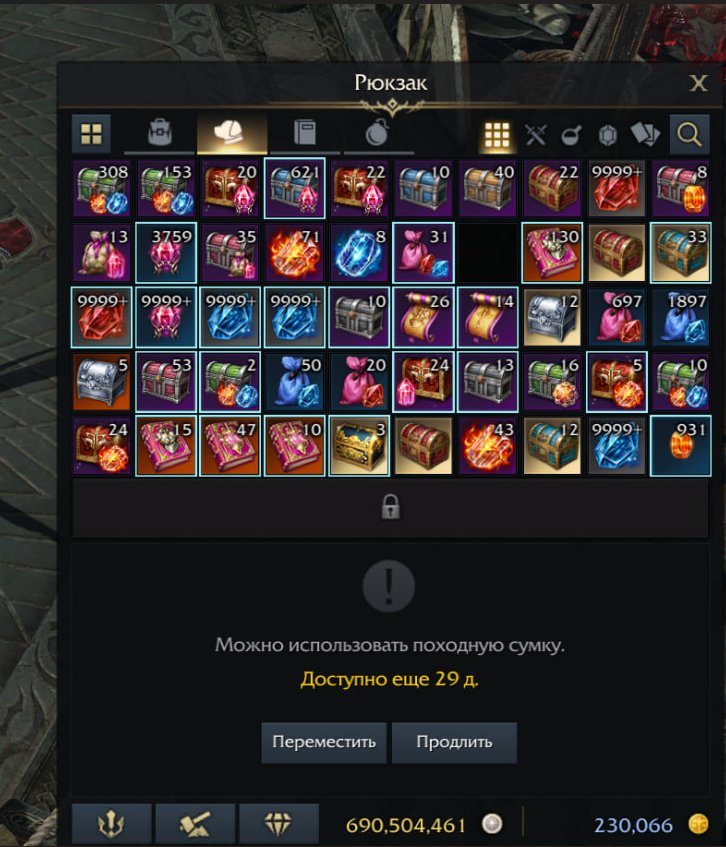Viewport: 726px width, 847px height.
Task: Click the locked inventory row padlock
Action: point(391,507)
